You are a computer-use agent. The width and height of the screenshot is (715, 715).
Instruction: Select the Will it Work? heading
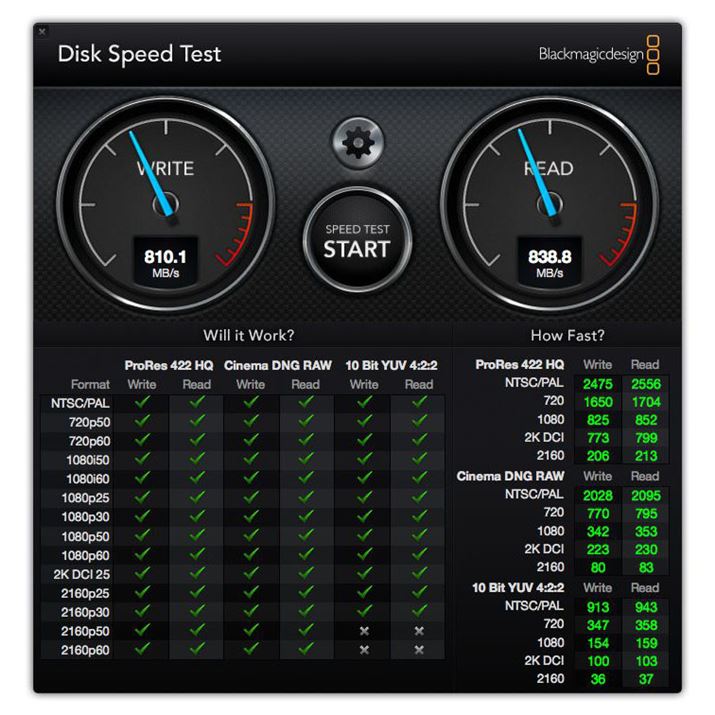(x=249, y=336)
